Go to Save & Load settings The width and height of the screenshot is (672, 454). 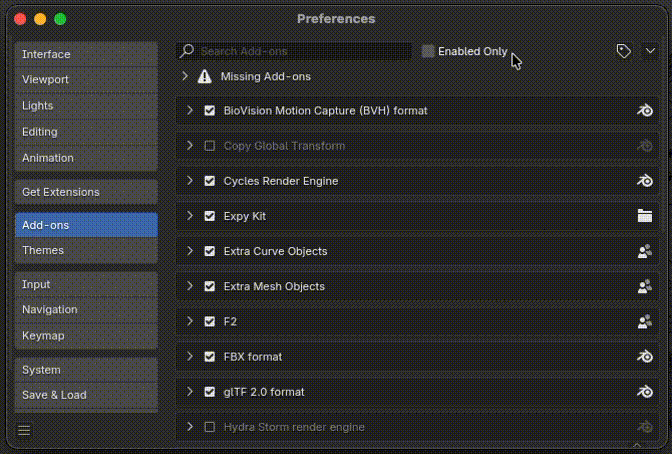(86, 395)
